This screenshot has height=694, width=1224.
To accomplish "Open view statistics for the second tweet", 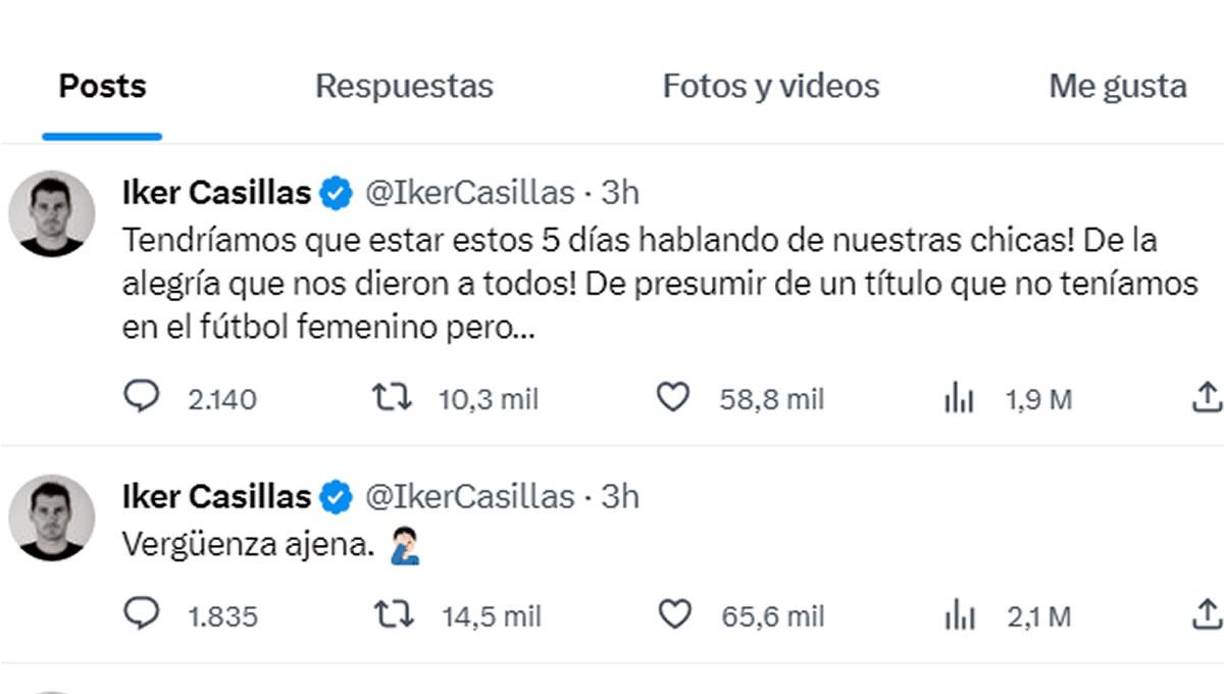I will [x=959, y=616].
